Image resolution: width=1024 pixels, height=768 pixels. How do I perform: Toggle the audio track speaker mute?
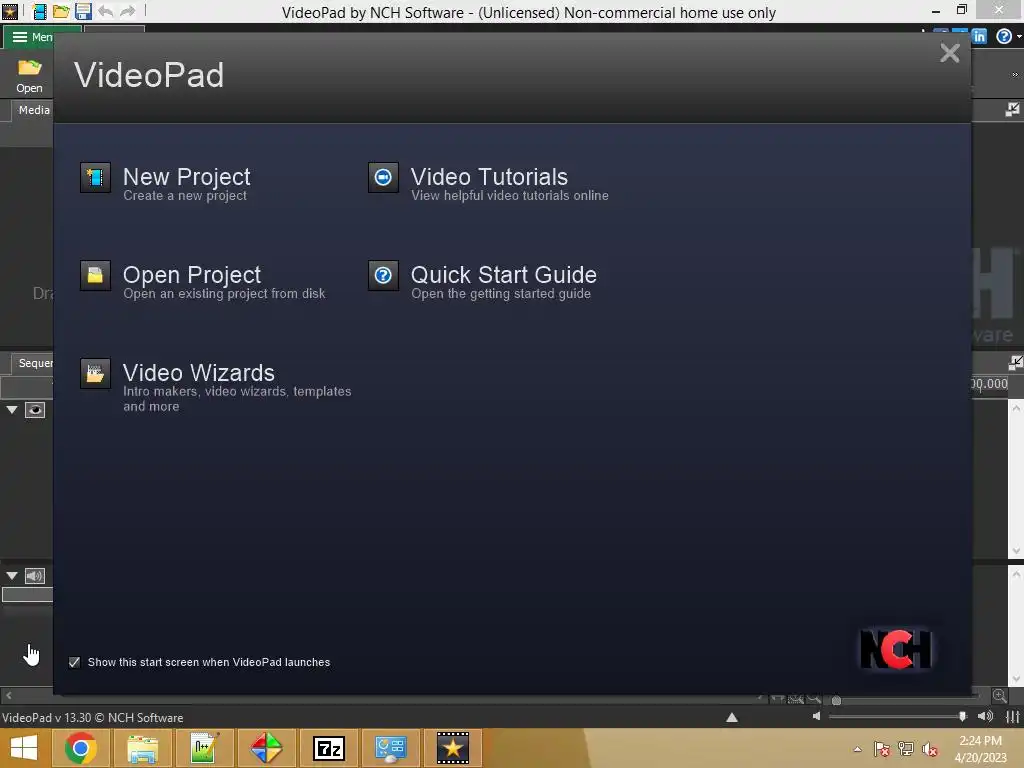point(35,575)
